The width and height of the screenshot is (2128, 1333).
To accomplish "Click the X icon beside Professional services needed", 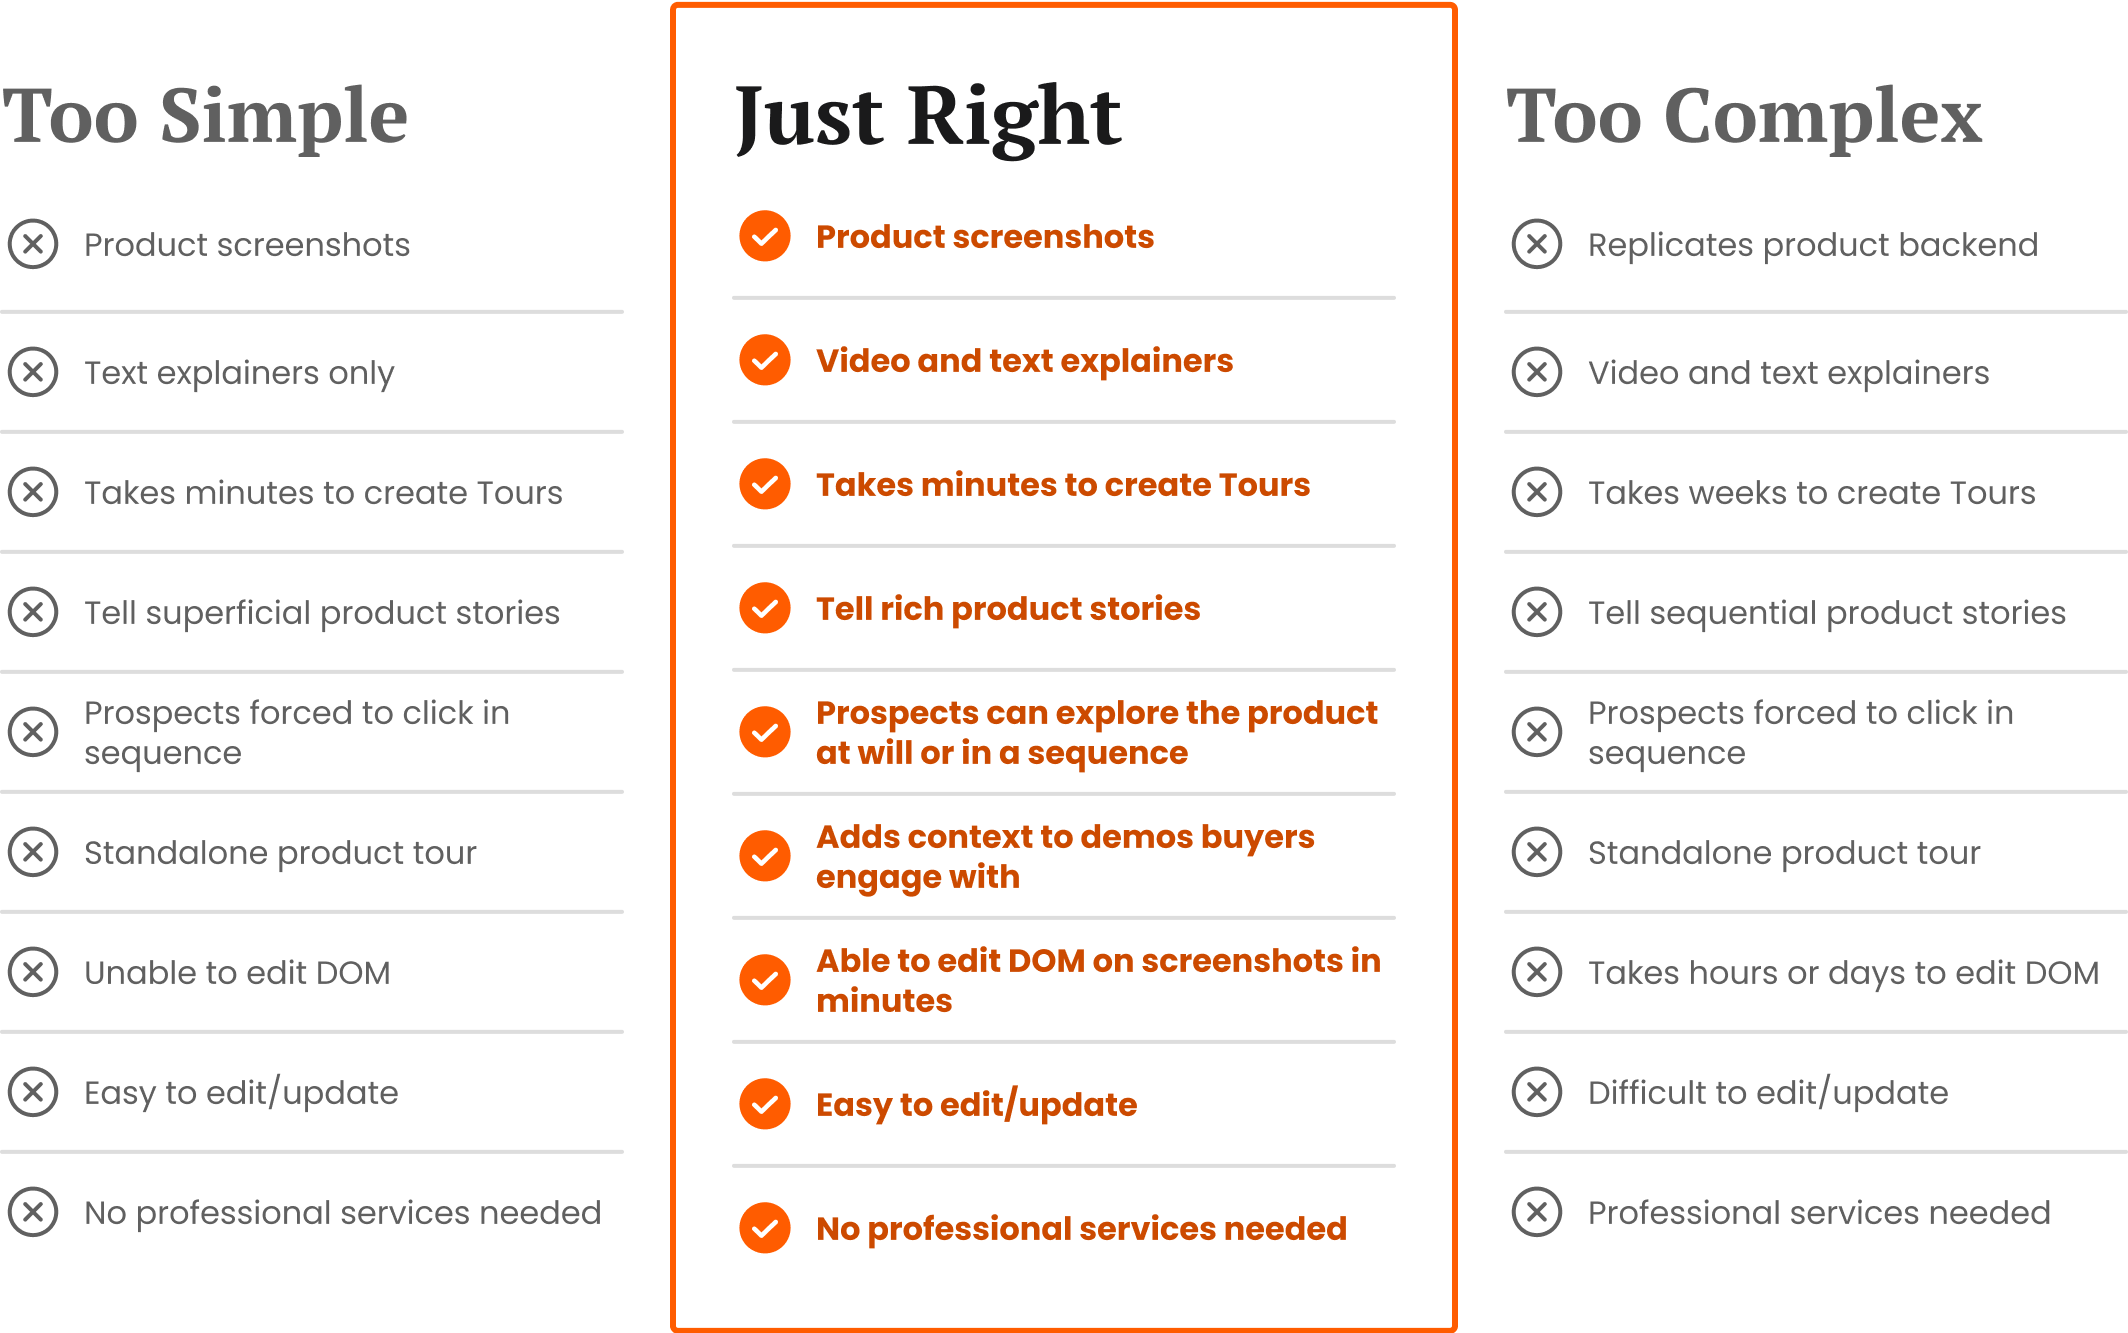I will click(1537, 1212).
